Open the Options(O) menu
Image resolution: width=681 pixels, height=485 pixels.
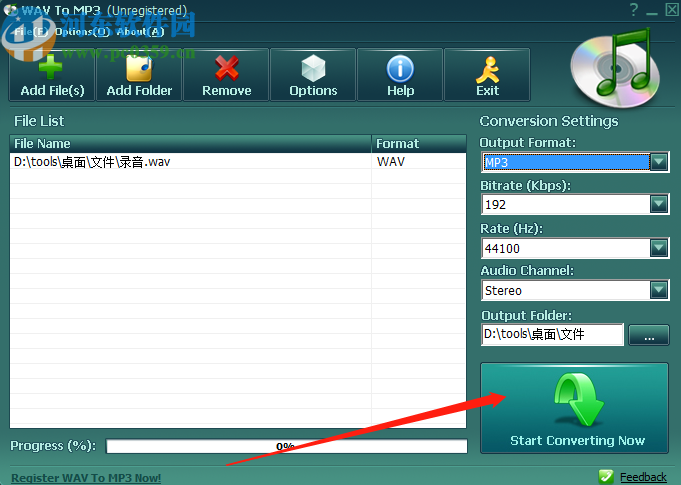[x=82, y=32]
